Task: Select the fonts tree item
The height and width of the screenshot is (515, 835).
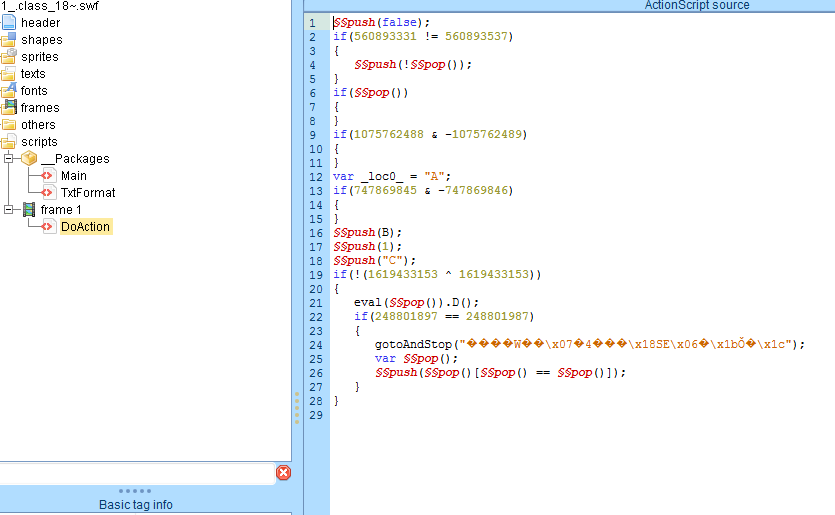Action: click(x=34, y=91)
